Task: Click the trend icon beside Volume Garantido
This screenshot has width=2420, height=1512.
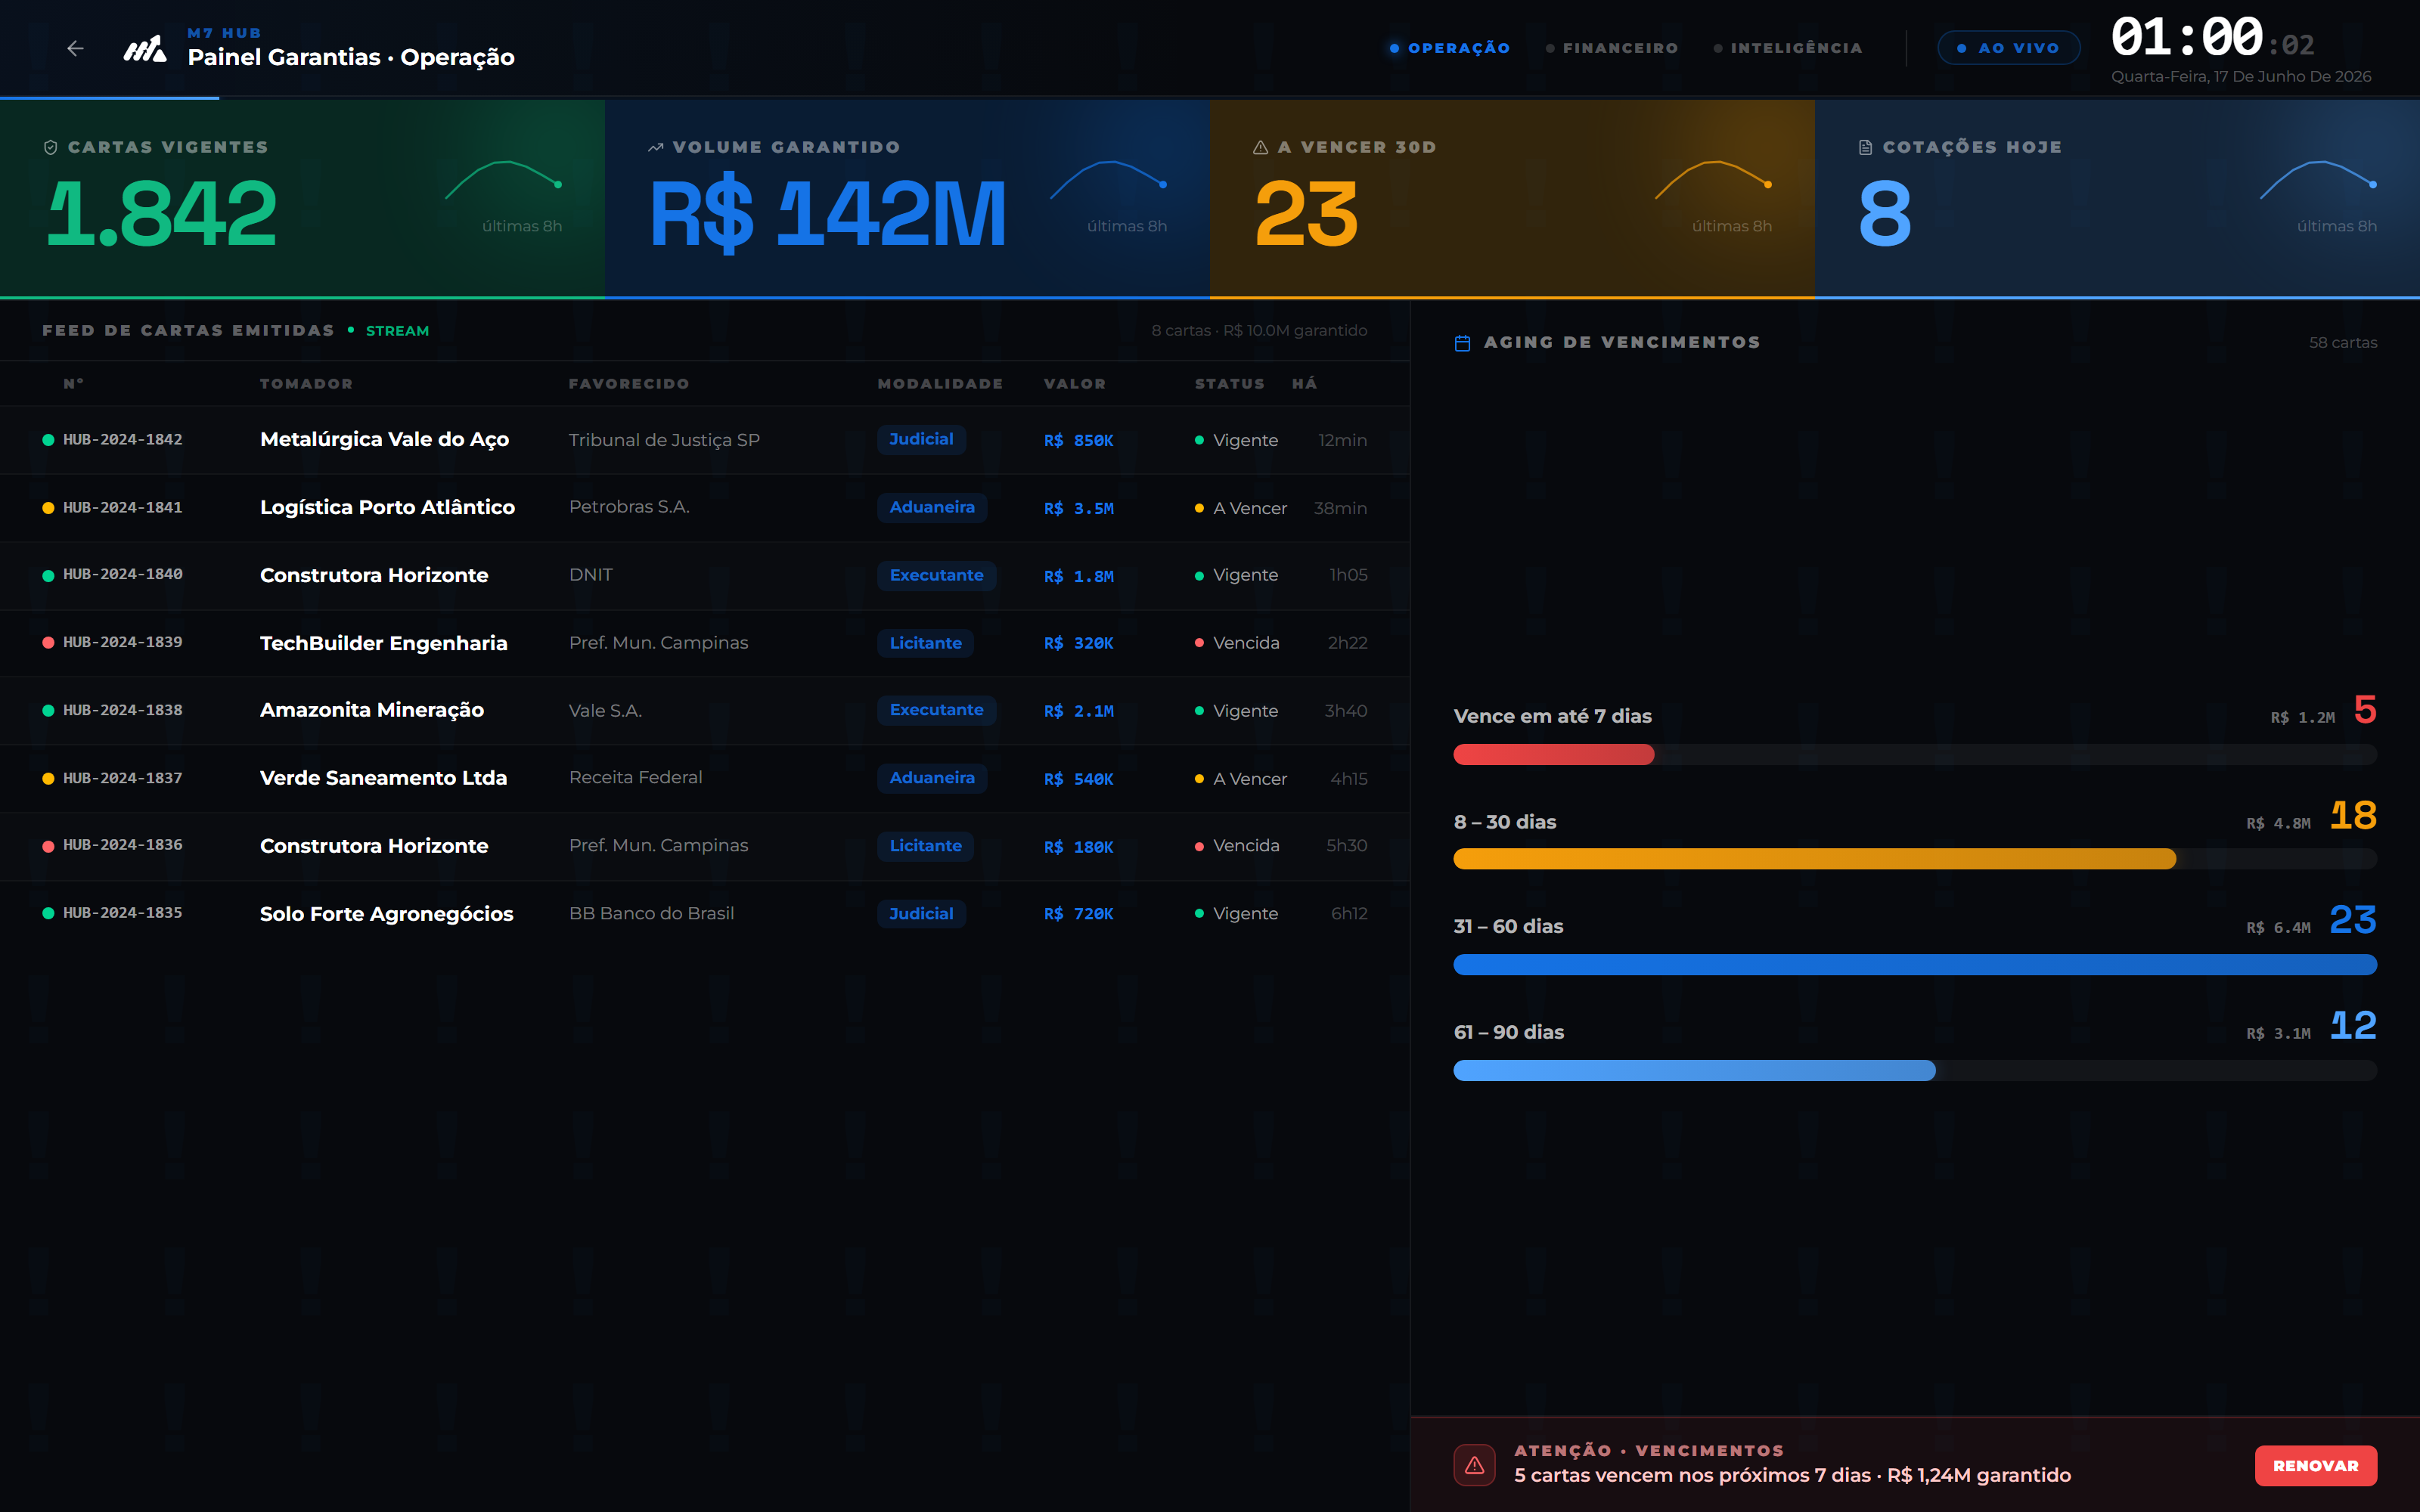Action: pos(655,148)
